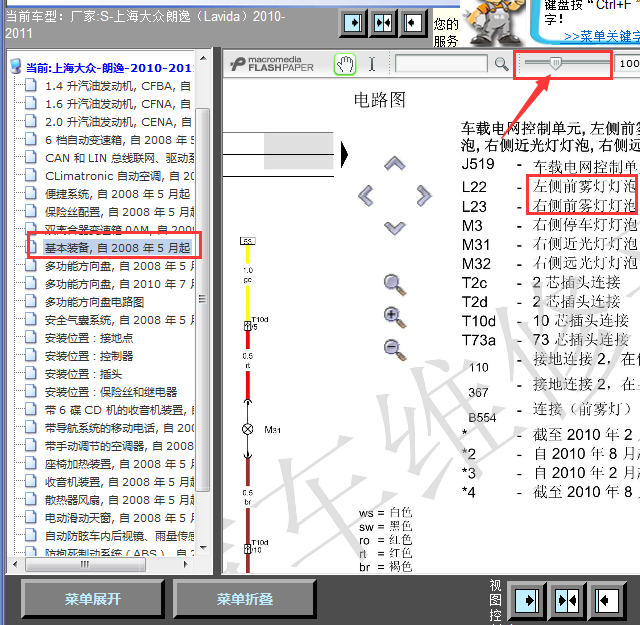This screenshot has height=625, width=640.
Task: Pan the diagram up with the up chevron
Action: coord(395,164)
